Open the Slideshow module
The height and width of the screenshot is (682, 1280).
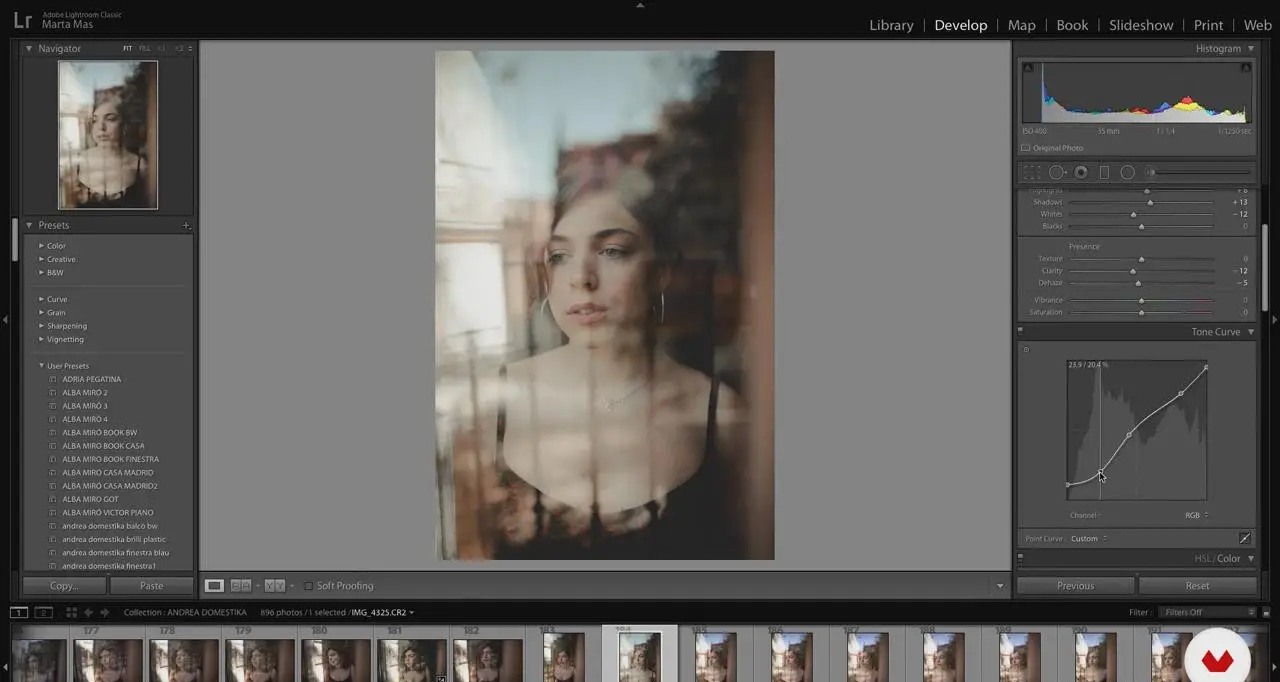[x=1141, y=25]
